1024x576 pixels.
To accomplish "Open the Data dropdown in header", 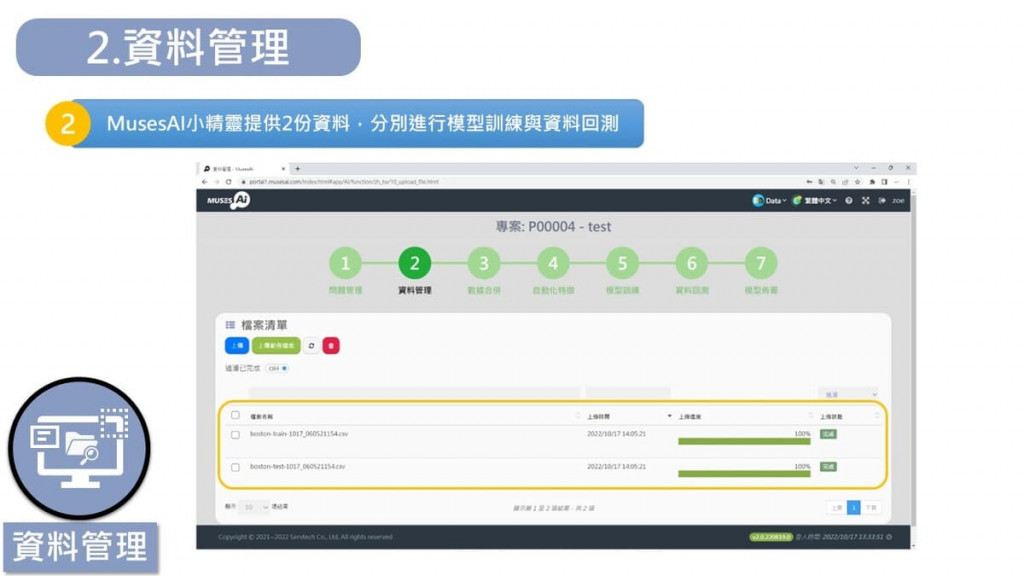I will pos(769,200).
